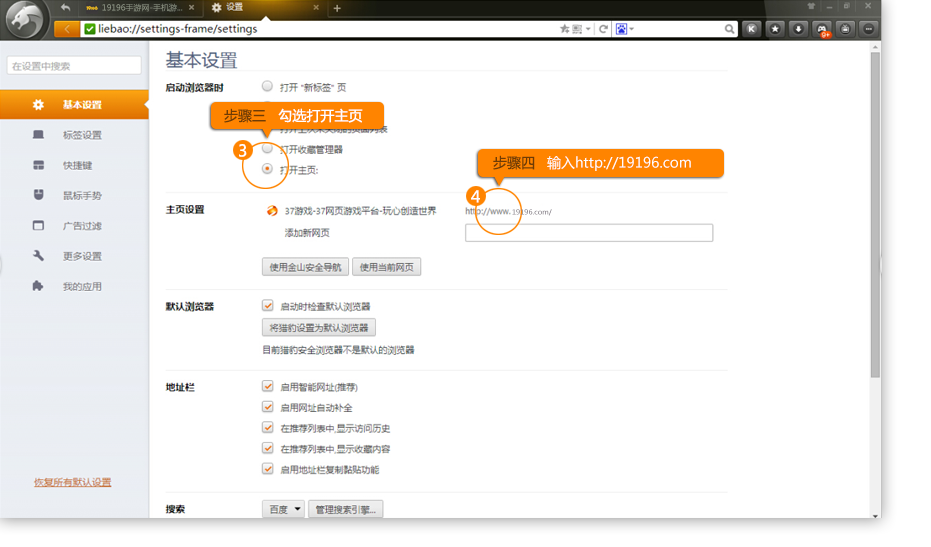Open the downloads toolbar icon
The image size is (931, 547).
[x=798, y=29]
